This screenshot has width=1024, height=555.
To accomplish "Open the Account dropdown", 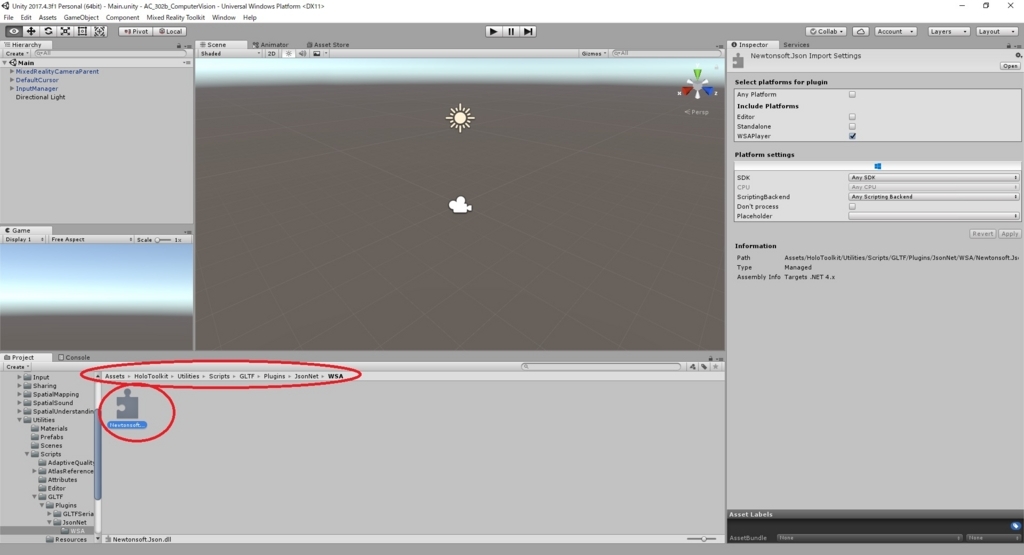I will point(895,31).
